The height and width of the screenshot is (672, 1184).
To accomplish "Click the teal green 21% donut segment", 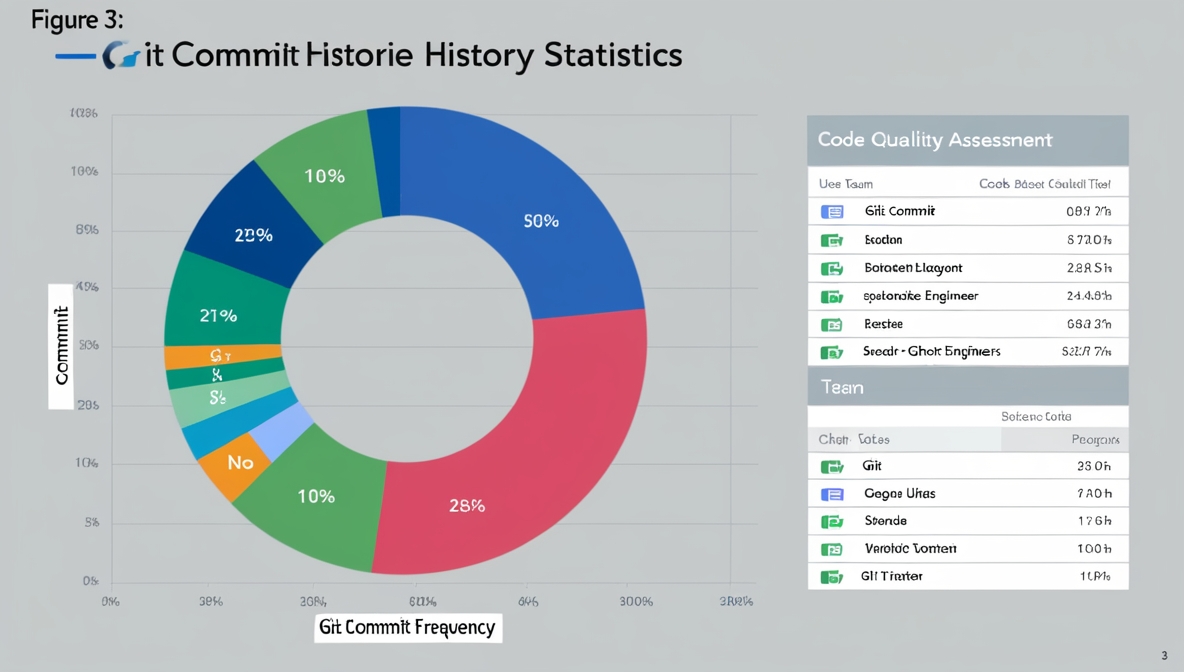I will 218,314.
